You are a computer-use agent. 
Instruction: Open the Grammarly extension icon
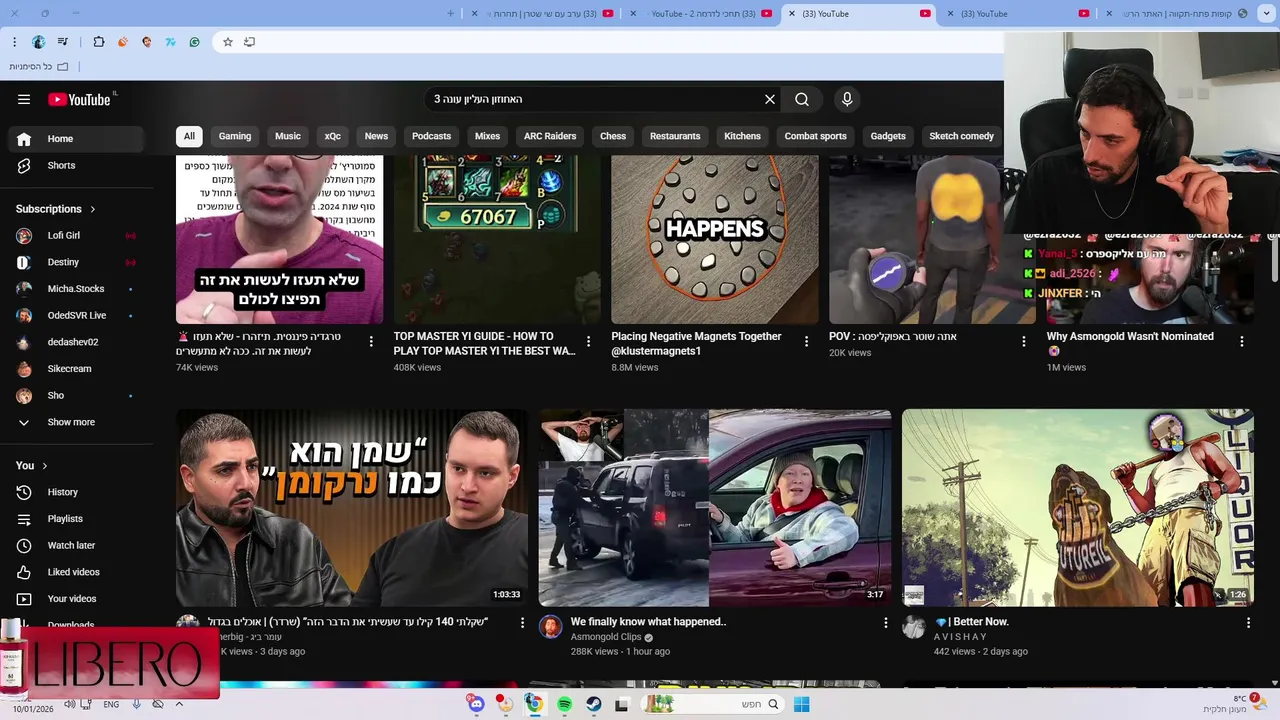(x=194, y=42)
